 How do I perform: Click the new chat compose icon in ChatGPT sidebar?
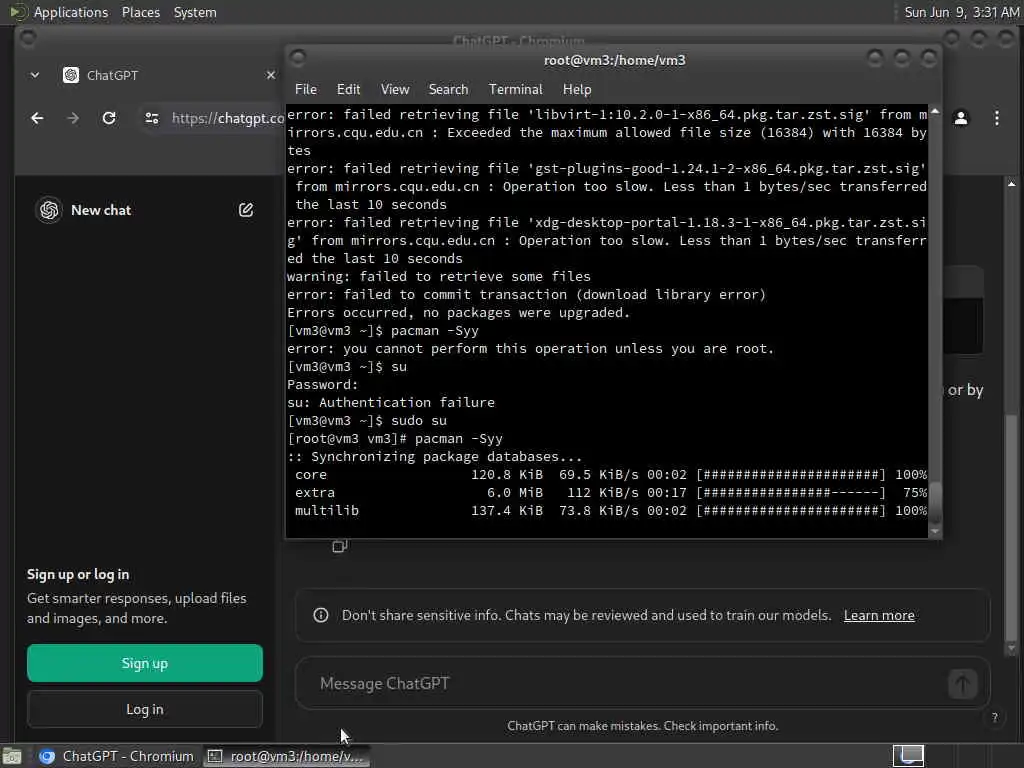(246, 210)
